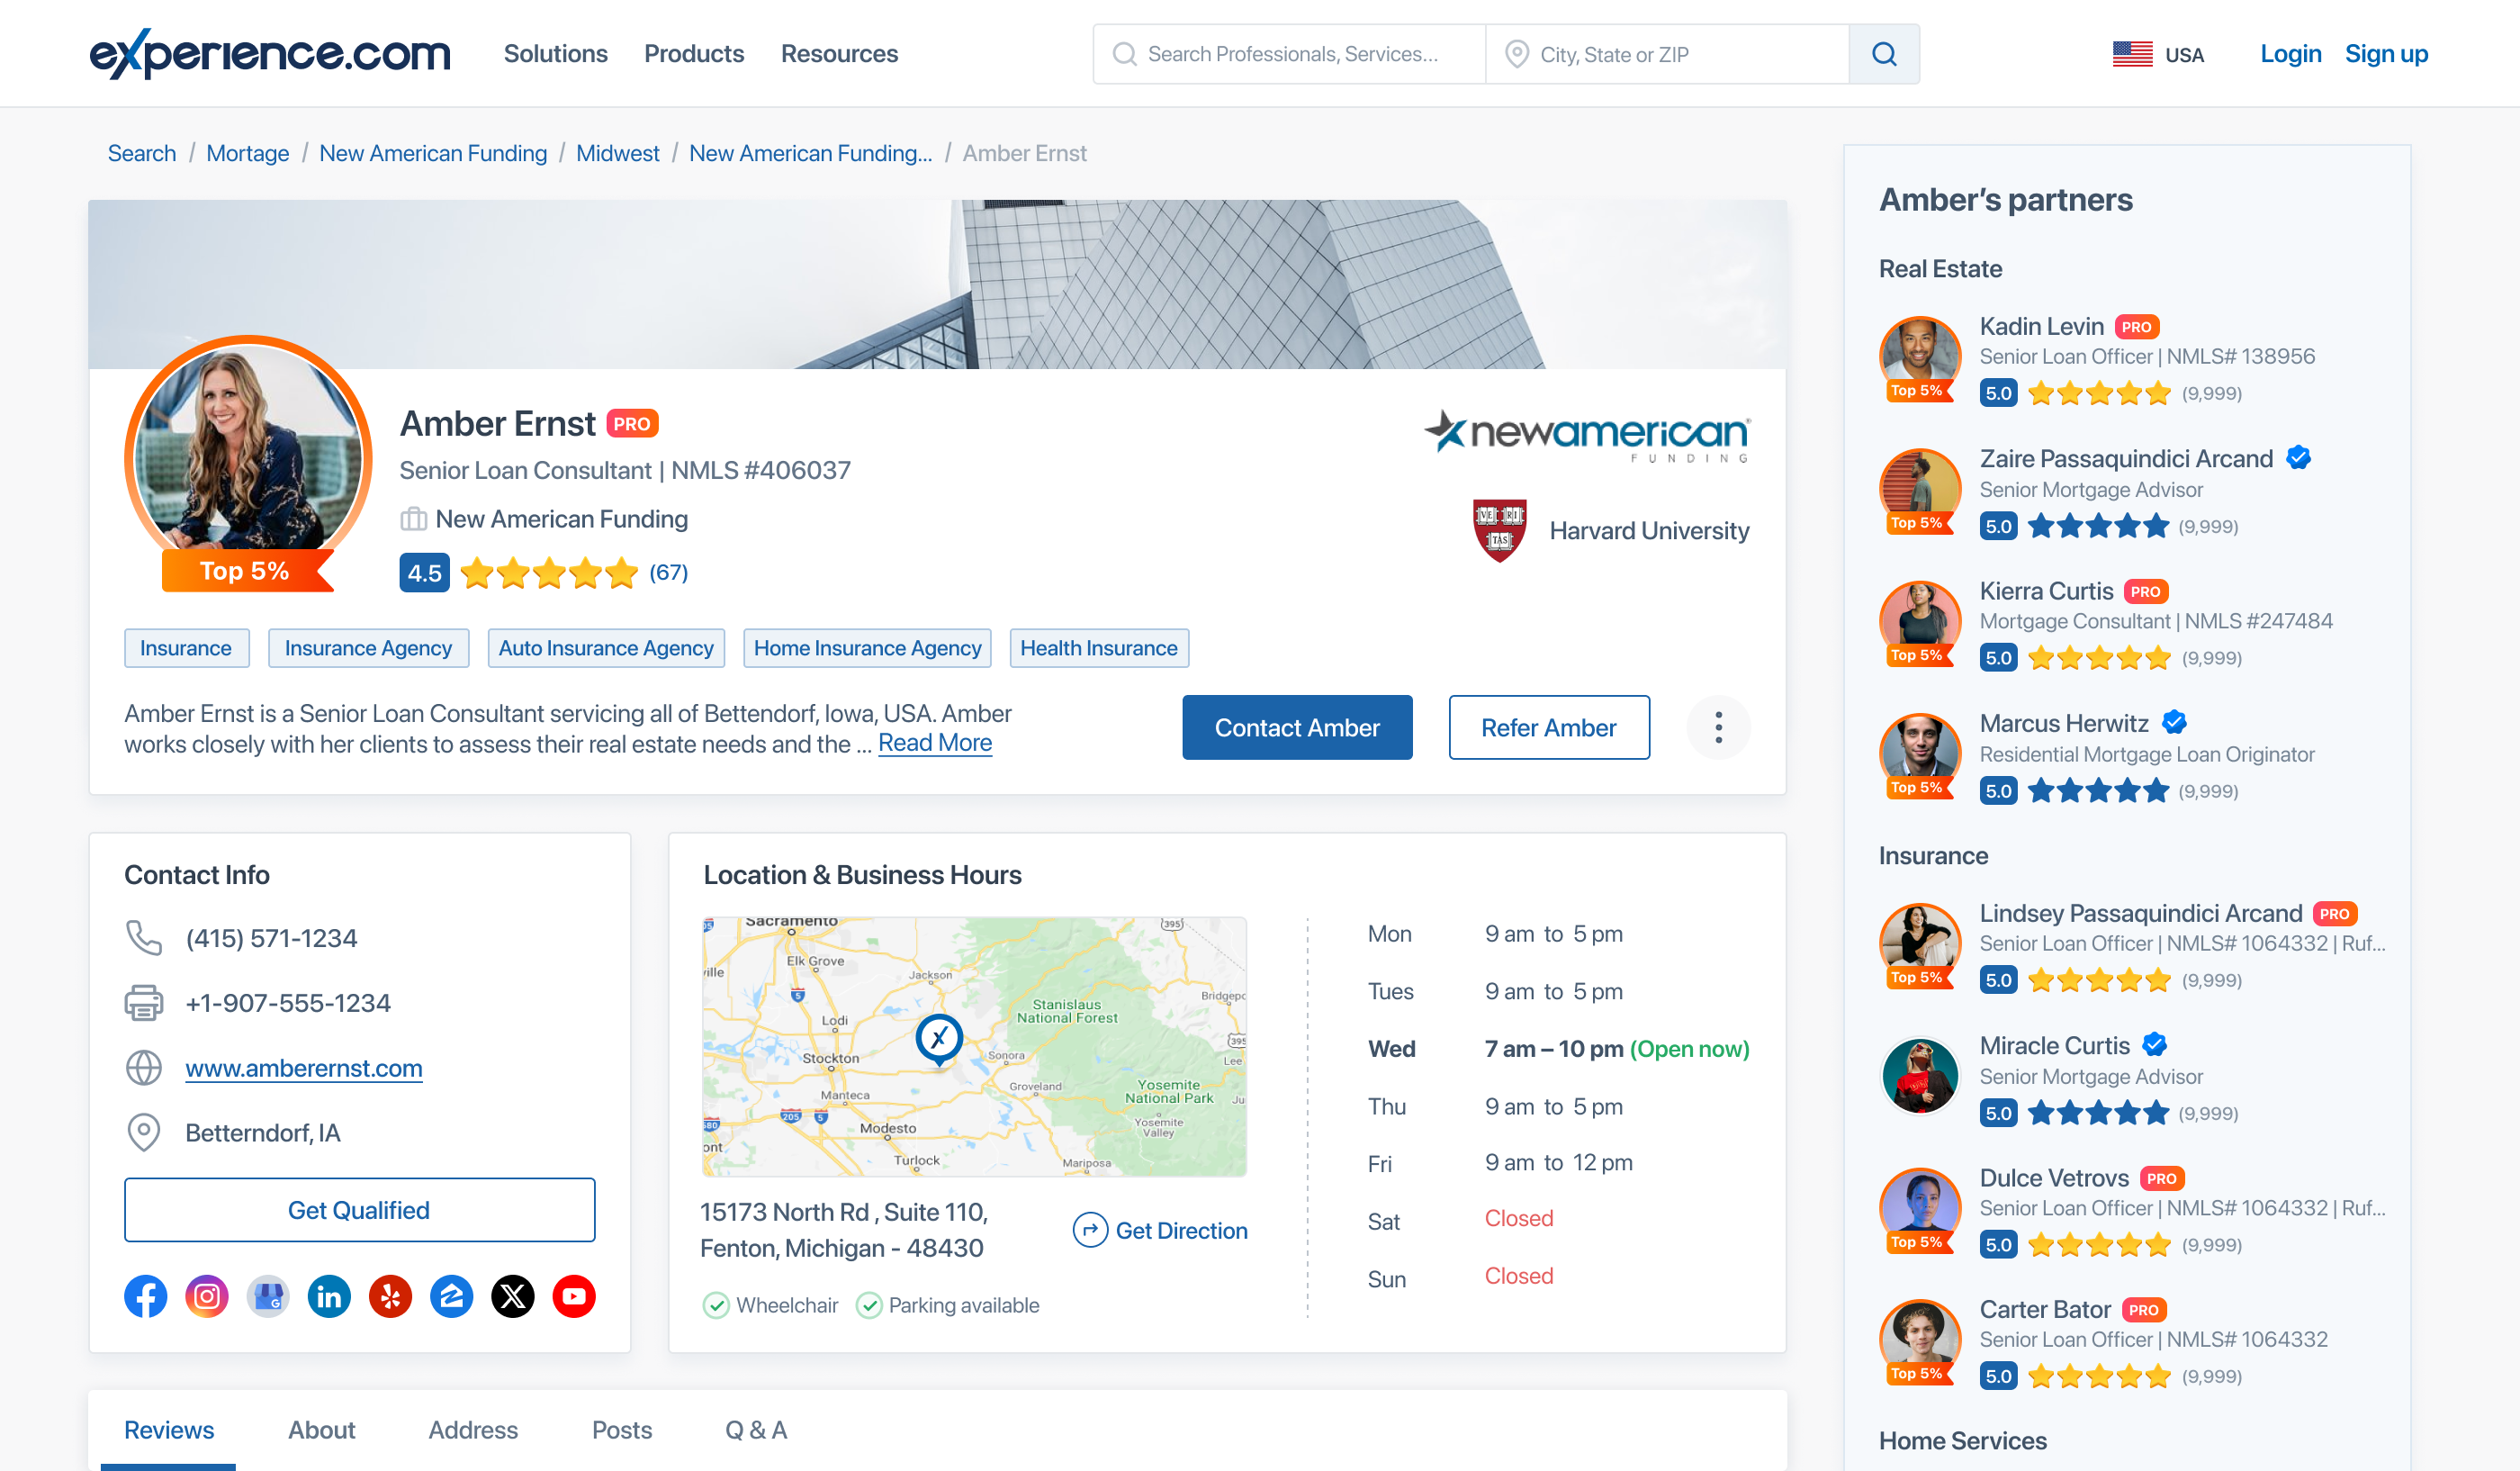Open the YouTube channel icon

[x=574, y=1297]
